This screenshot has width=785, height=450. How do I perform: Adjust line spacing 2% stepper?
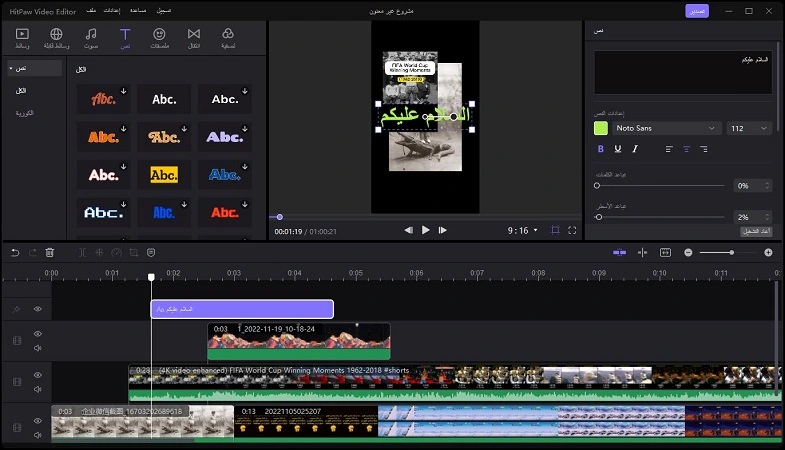[767, 217]
